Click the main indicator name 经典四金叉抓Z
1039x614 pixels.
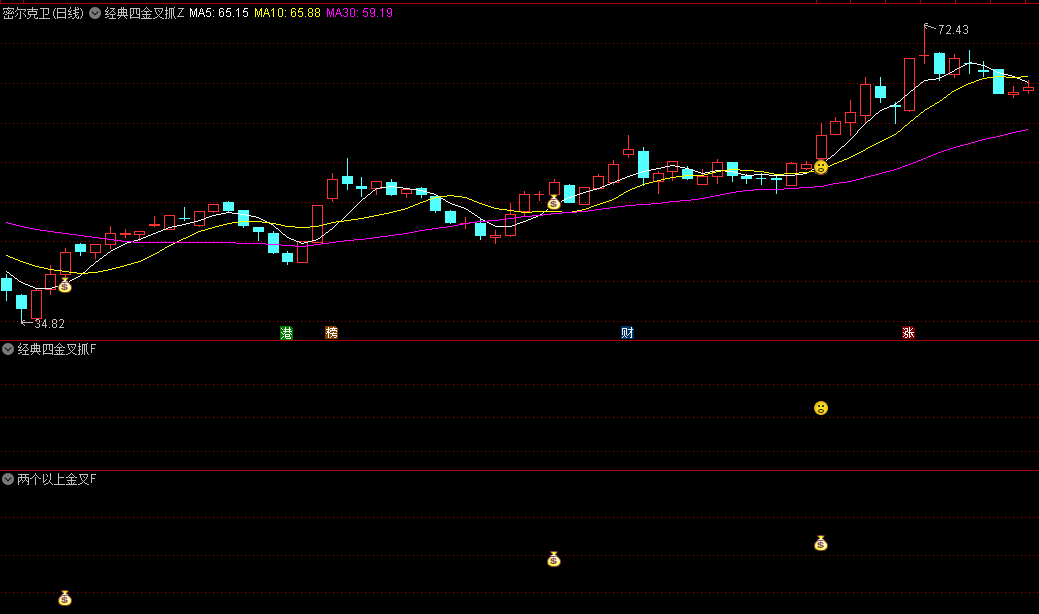[x=144, y=13]
